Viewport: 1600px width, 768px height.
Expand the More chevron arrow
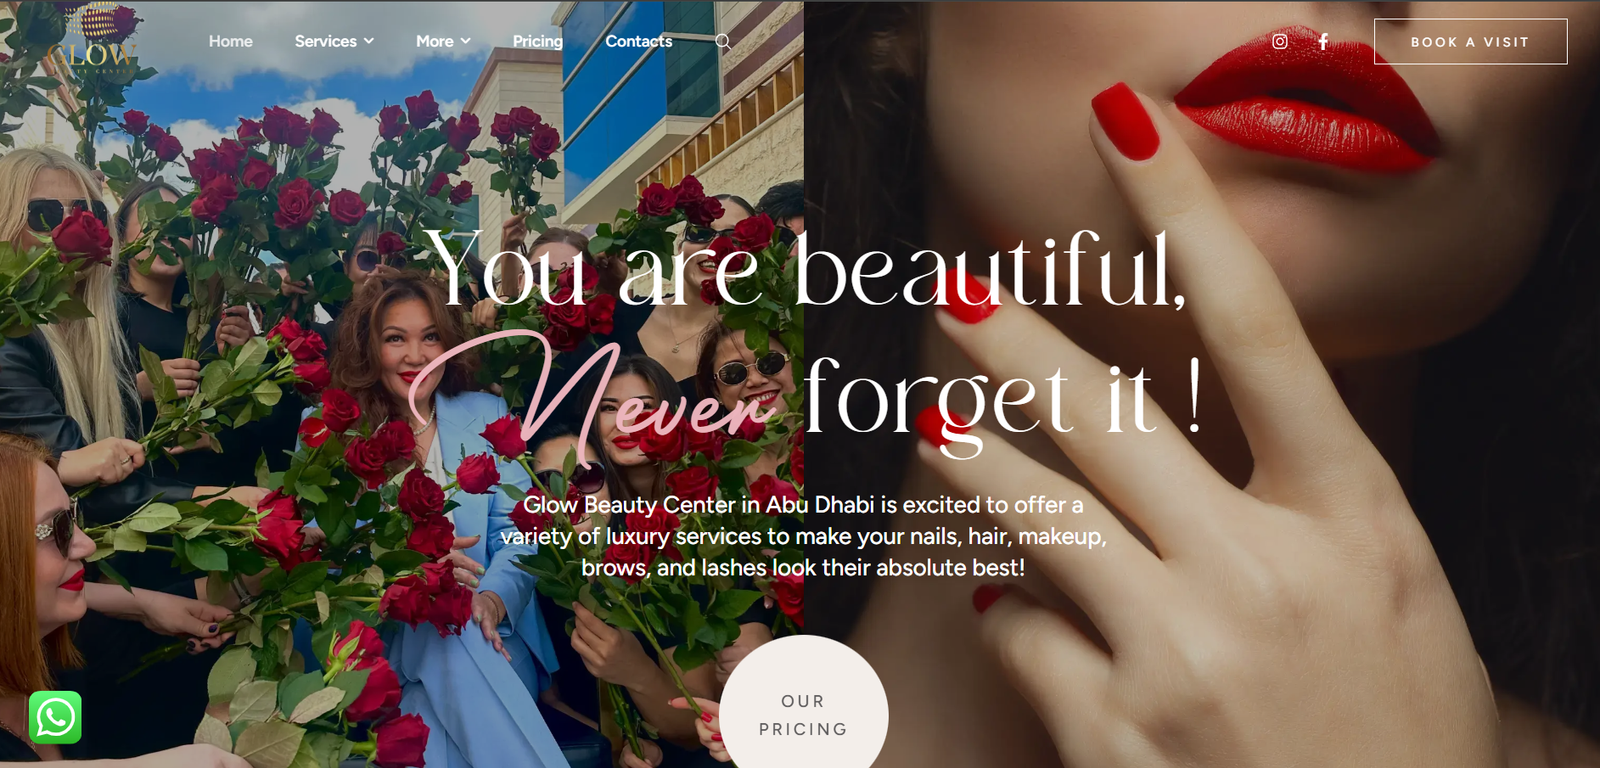click(x=465, y=41)
